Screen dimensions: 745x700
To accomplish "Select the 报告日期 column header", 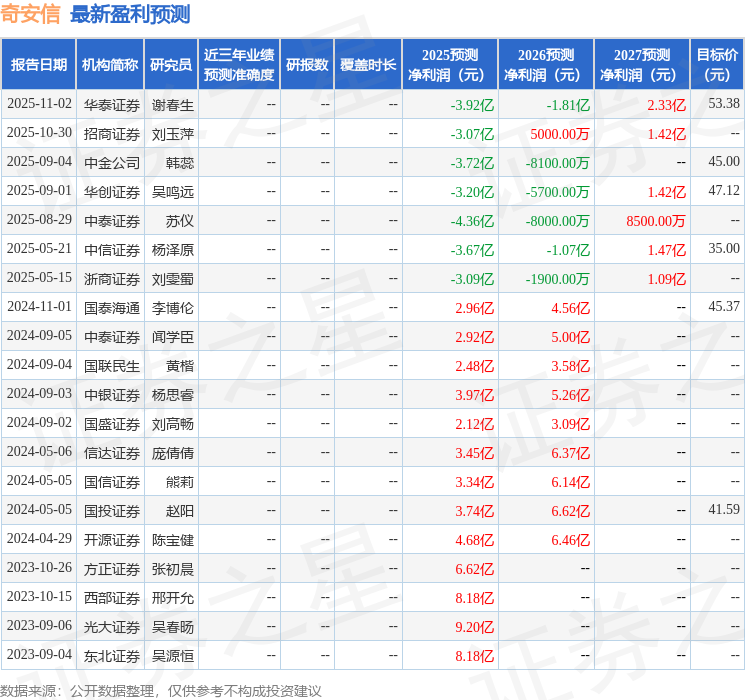I will tap(39, 64).
